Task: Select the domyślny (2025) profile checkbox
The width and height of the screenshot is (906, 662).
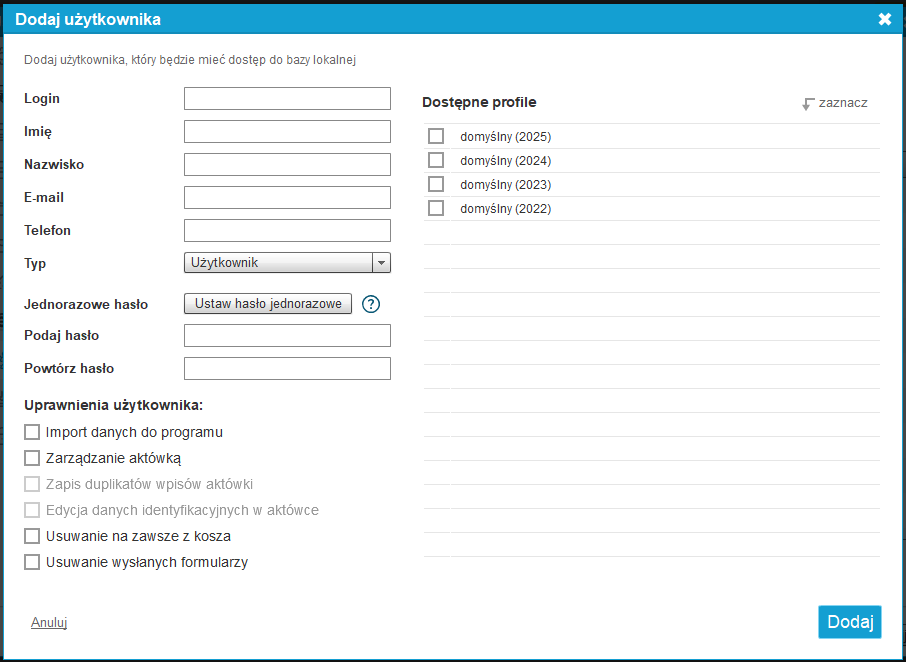Action: [436, 136]
